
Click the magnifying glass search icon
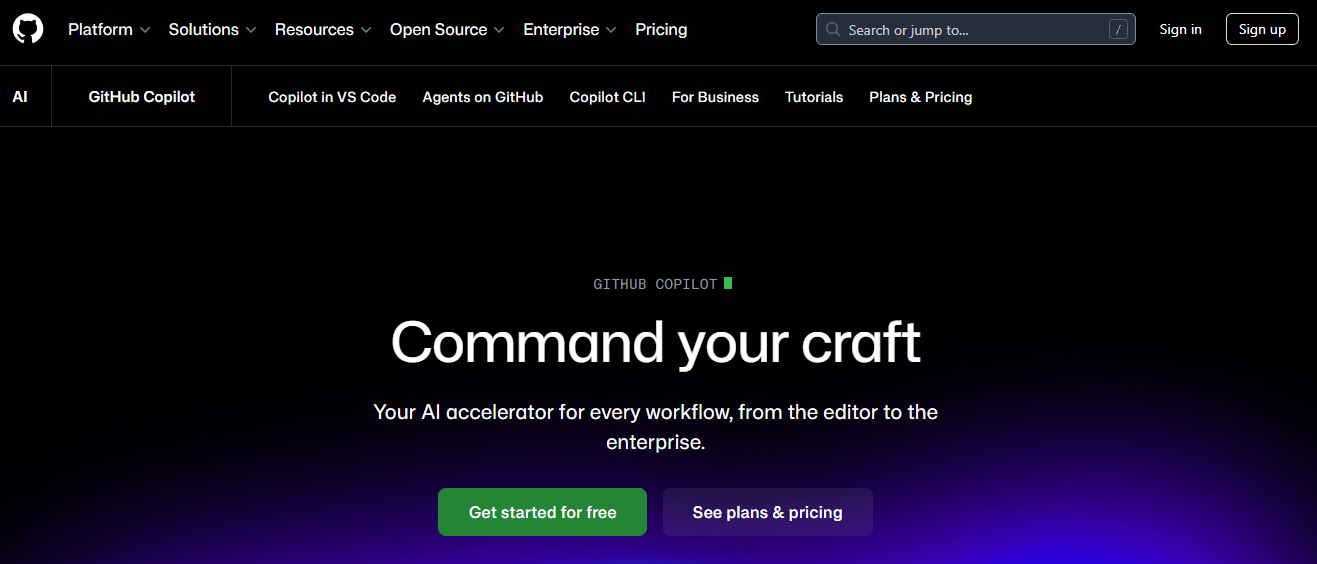[x=833, y=30]
